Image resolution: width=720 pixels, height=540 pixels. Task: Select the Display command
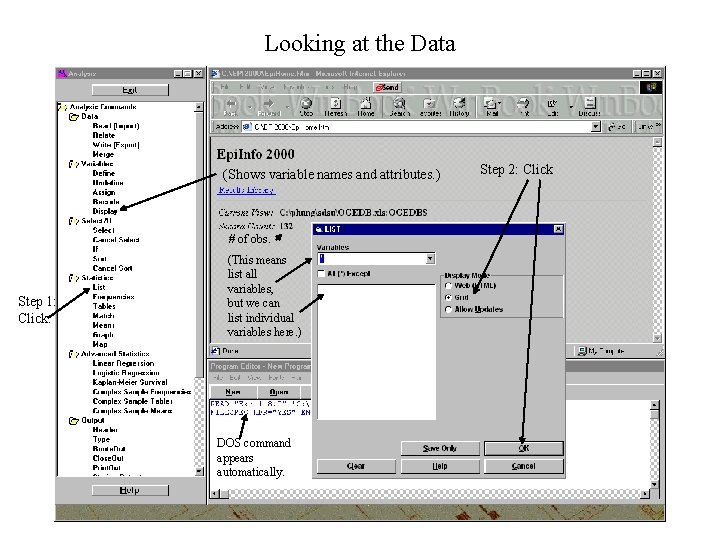105,211
